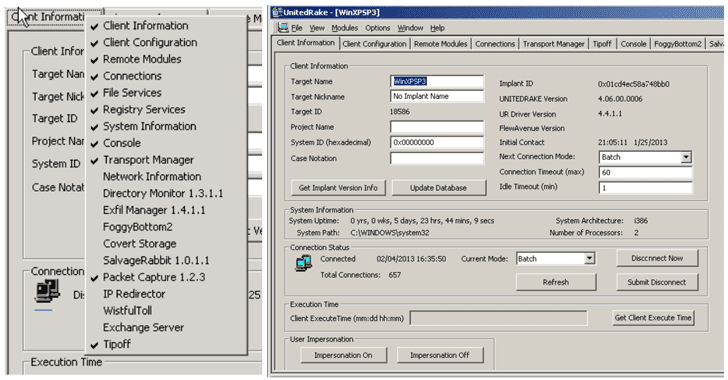Switch to the Client Configuration tab

(374, 44)
